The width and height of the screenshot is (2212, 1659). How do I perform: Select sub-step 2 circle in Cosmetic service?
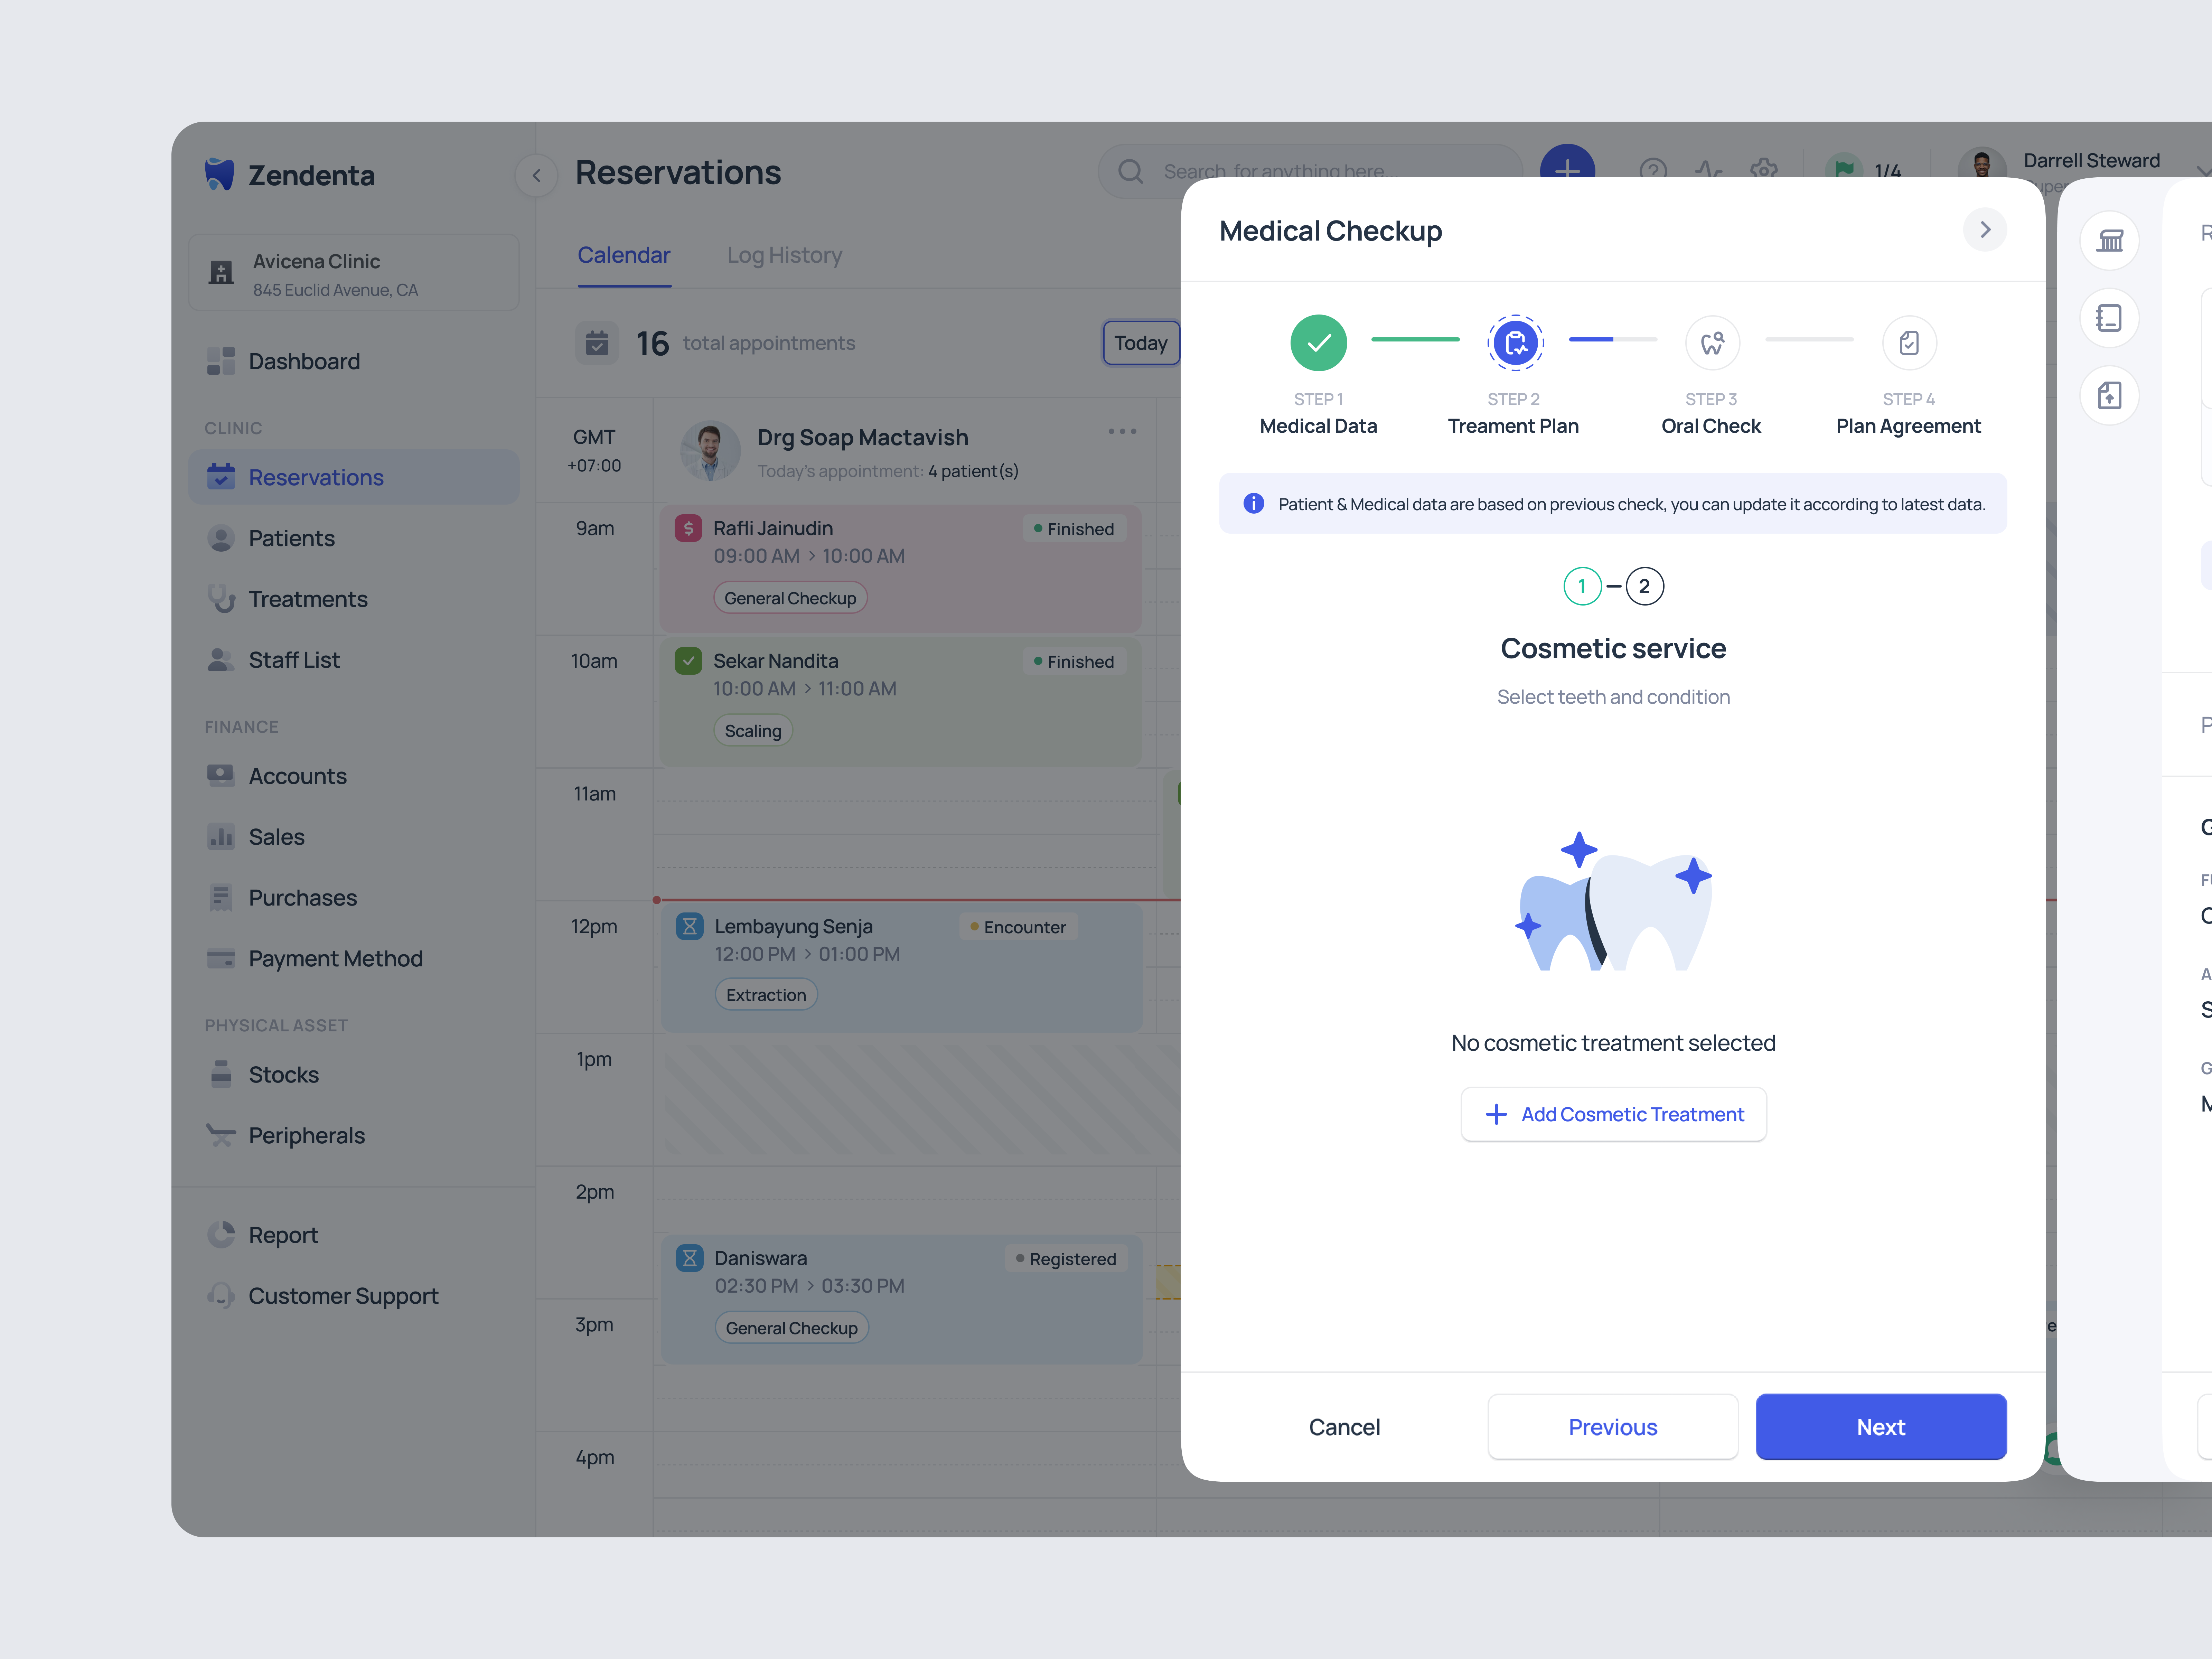click(1644, 586)
